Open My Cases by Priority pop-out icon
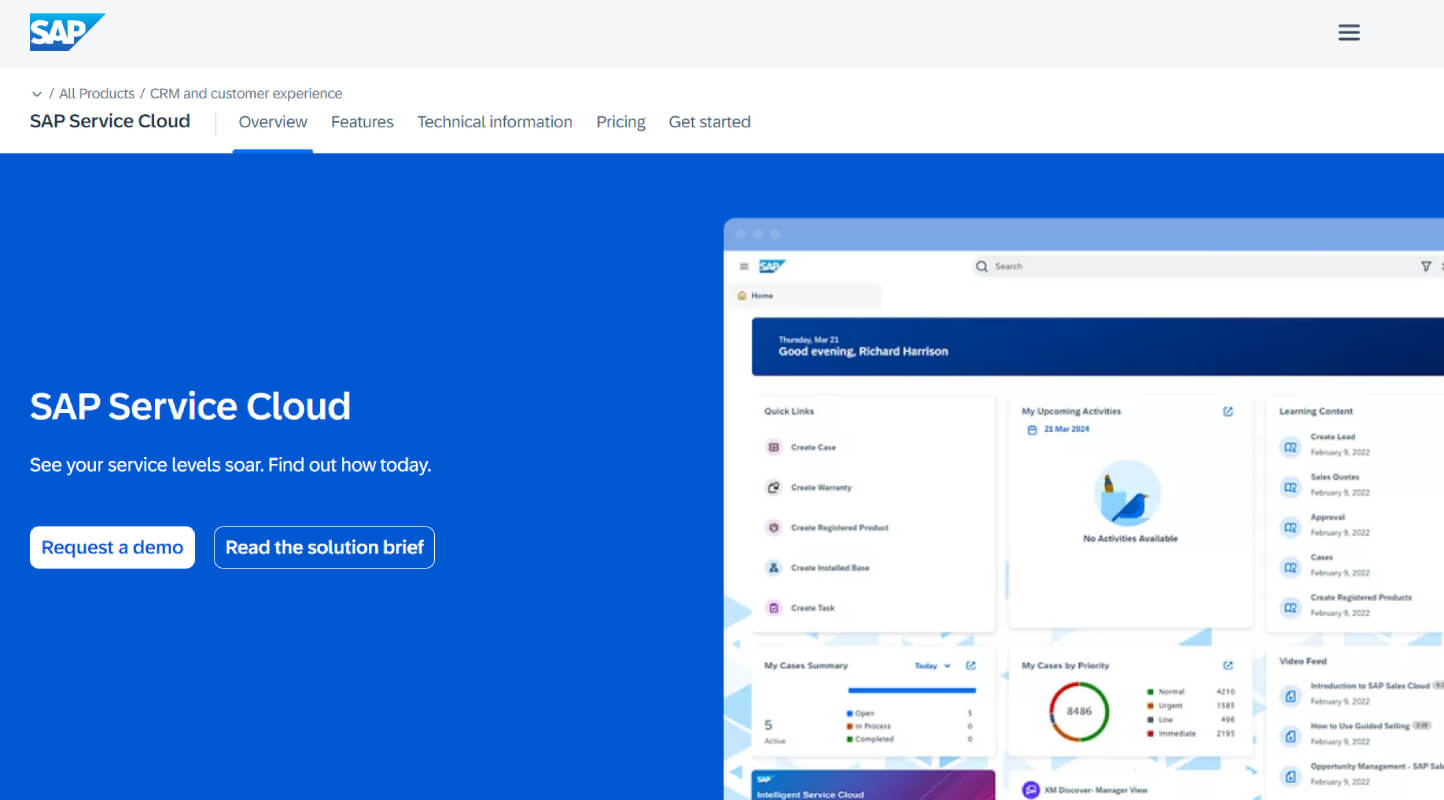Viewport: 1444px width, 800px height. click(1228, 665)
